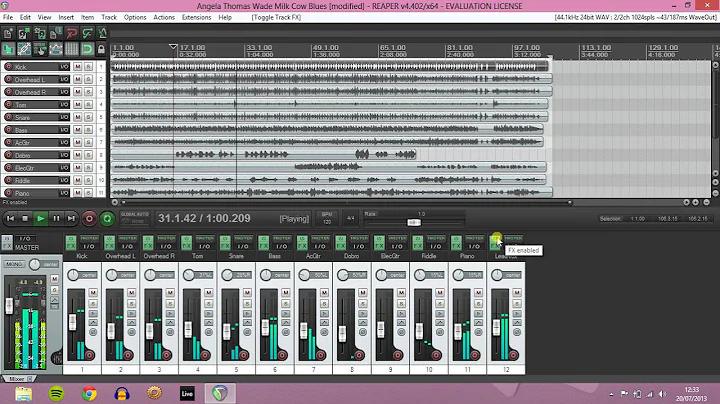Solo the Snare track in track panel
This screenshot has height=404, width=720.
tap(88, 117)
